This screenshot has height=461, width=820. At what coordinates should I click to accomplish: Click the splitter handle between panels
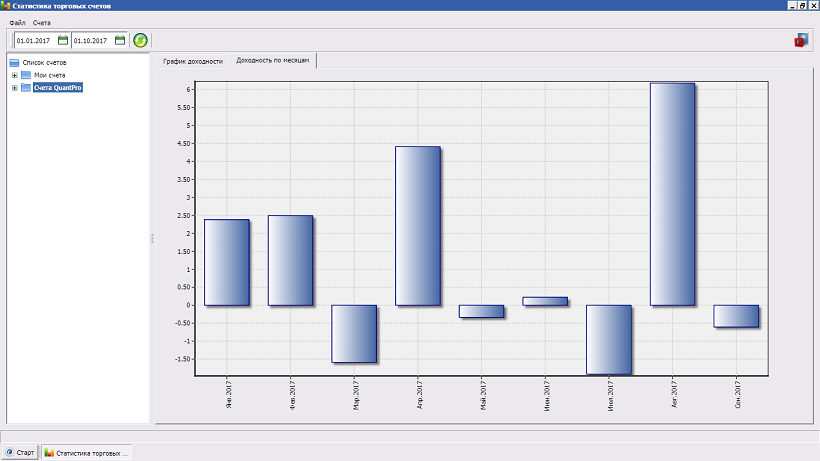click(152, 238)
